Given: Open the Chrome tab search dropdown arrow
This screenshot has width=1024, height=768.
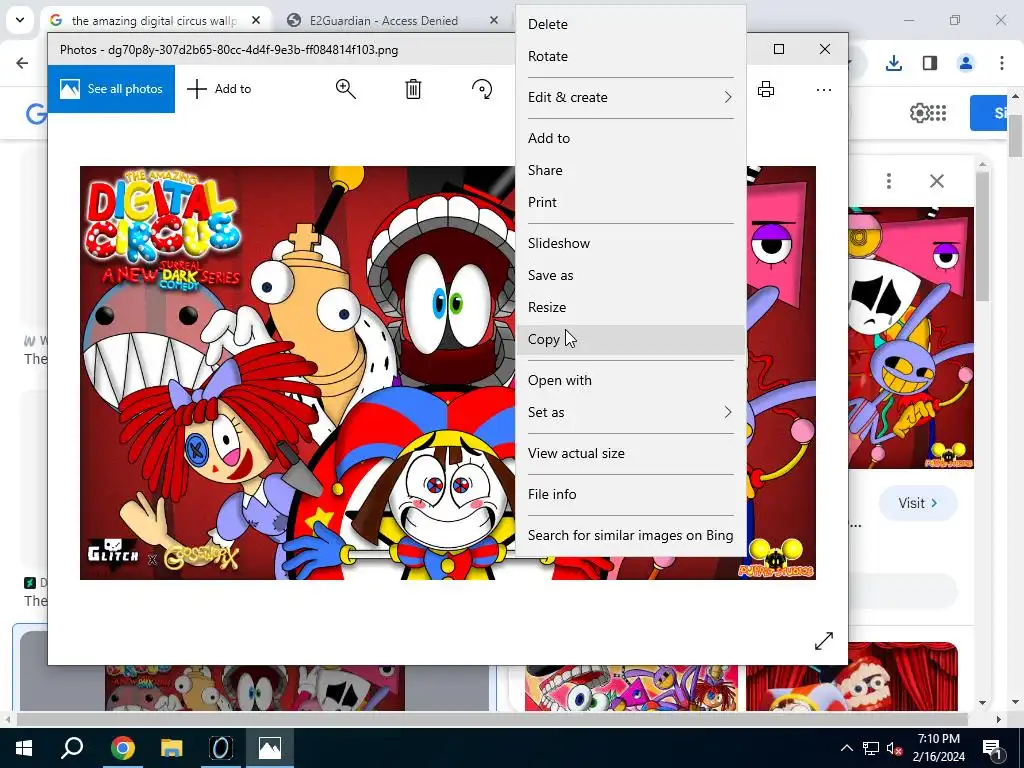Looking at the screenshot, I should [x=20, y=20].
